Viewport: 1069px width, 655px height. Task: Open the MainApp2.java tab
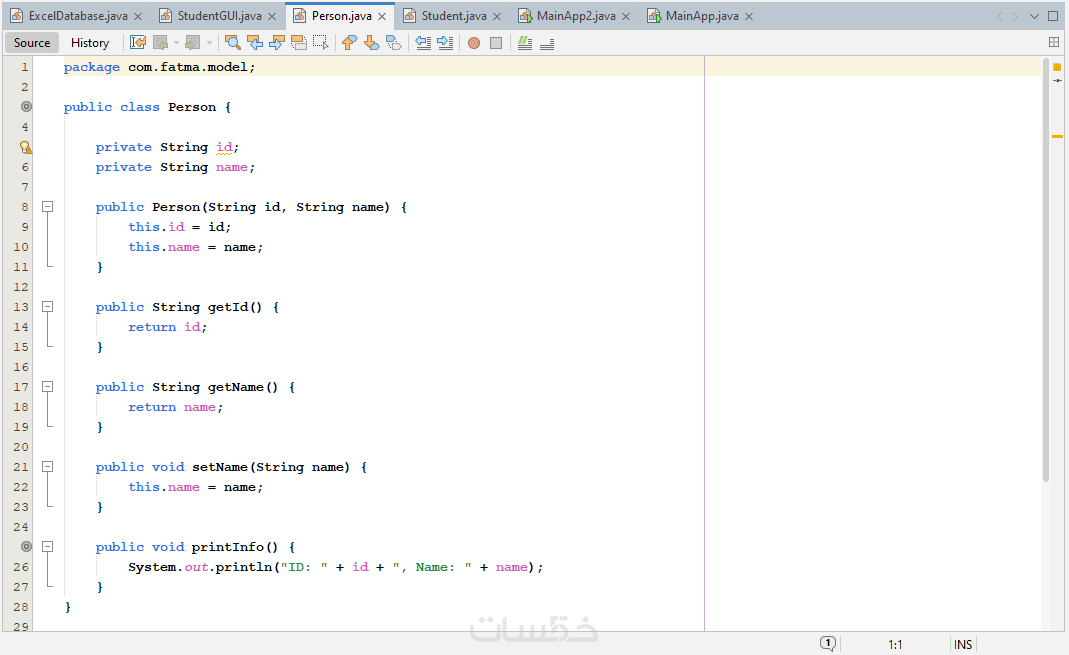click(x=576, y=16)
